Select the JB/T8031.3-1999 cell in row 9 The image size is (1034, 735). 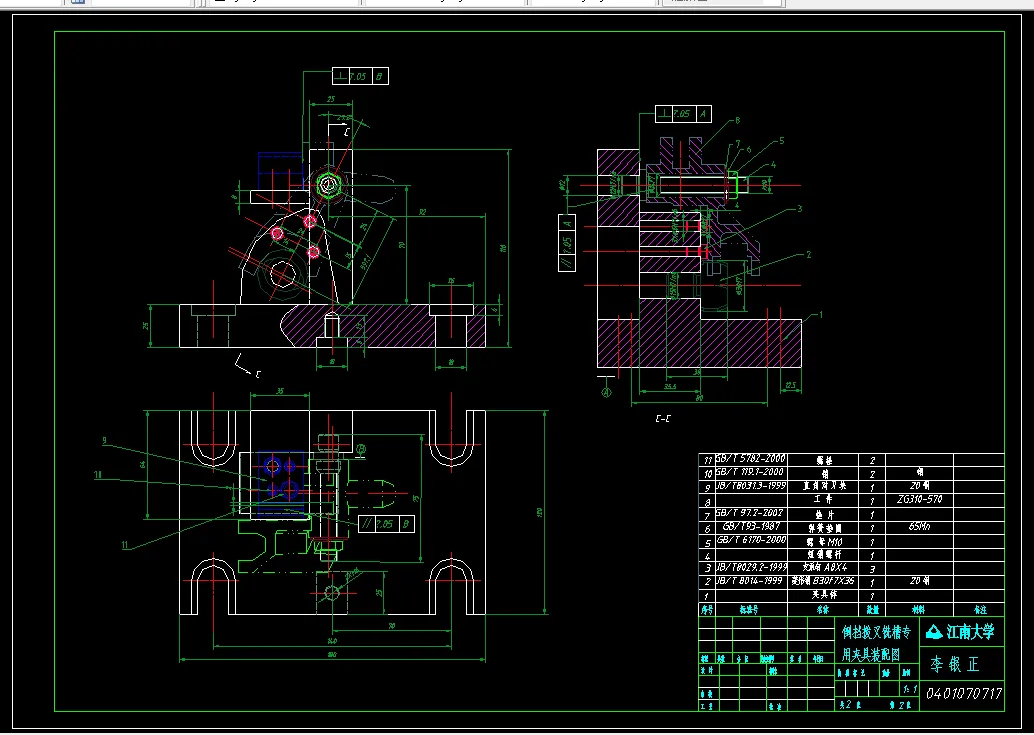[750, 485]
